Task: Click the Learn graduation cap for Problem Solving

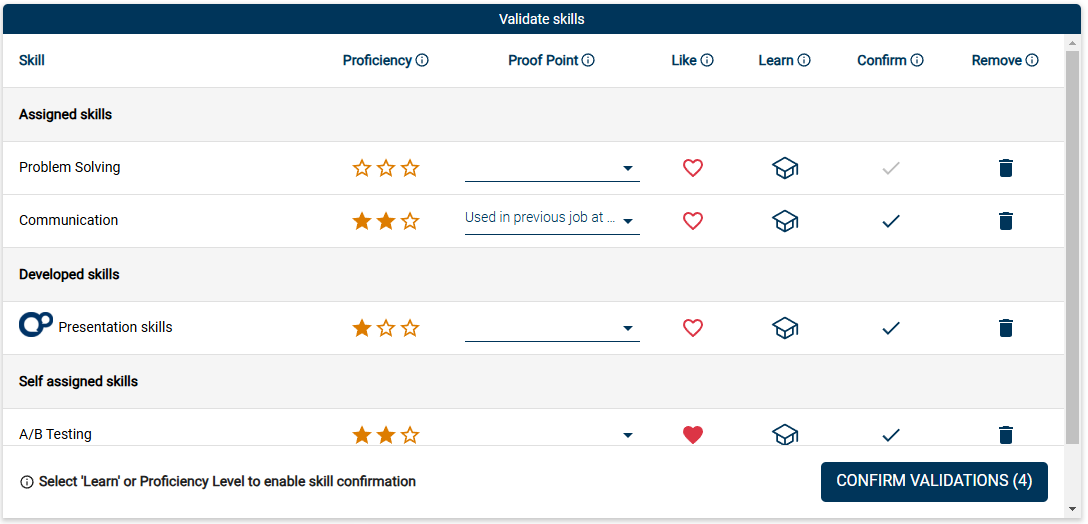Action: pos(785,168)
